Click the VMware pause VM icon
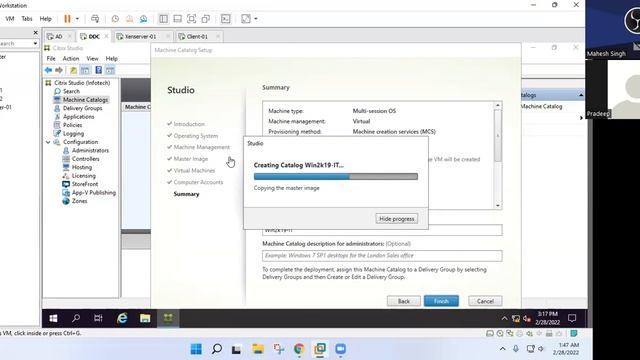This screenshot has height=360, width=640. pos(67,19)
